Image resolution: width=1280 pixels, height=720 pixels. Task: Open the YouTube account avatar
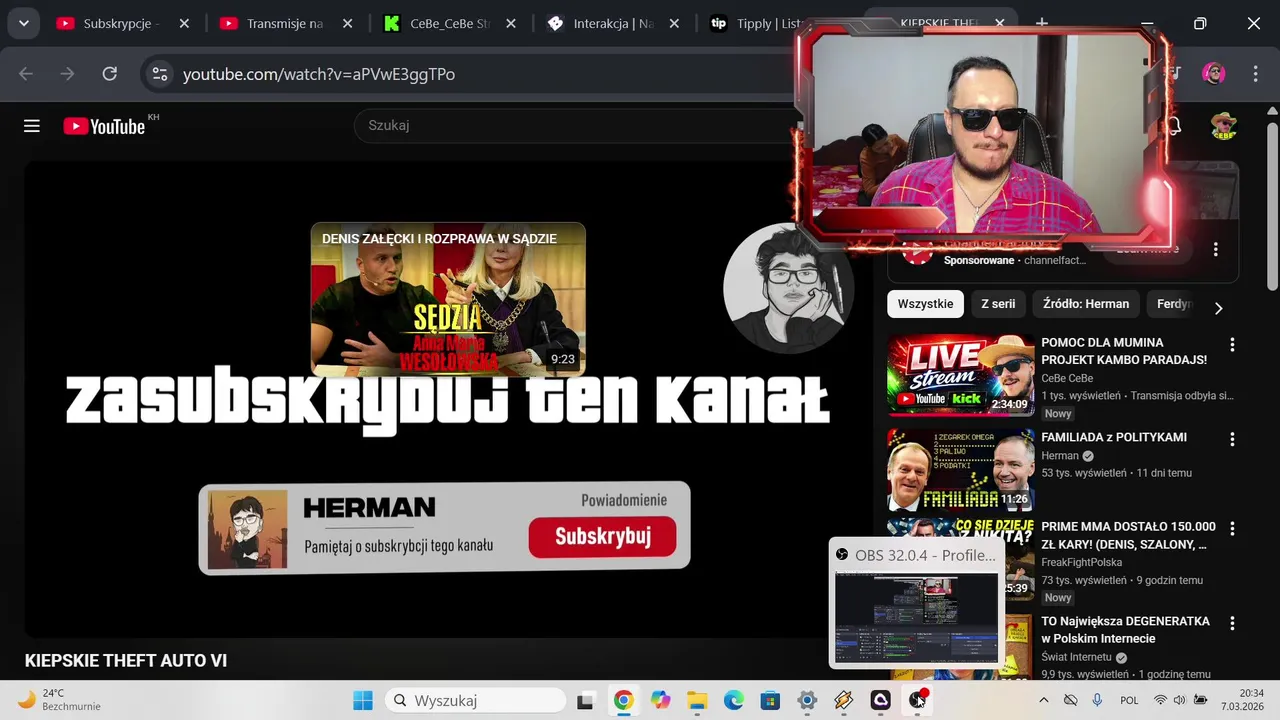(1223, 126)
